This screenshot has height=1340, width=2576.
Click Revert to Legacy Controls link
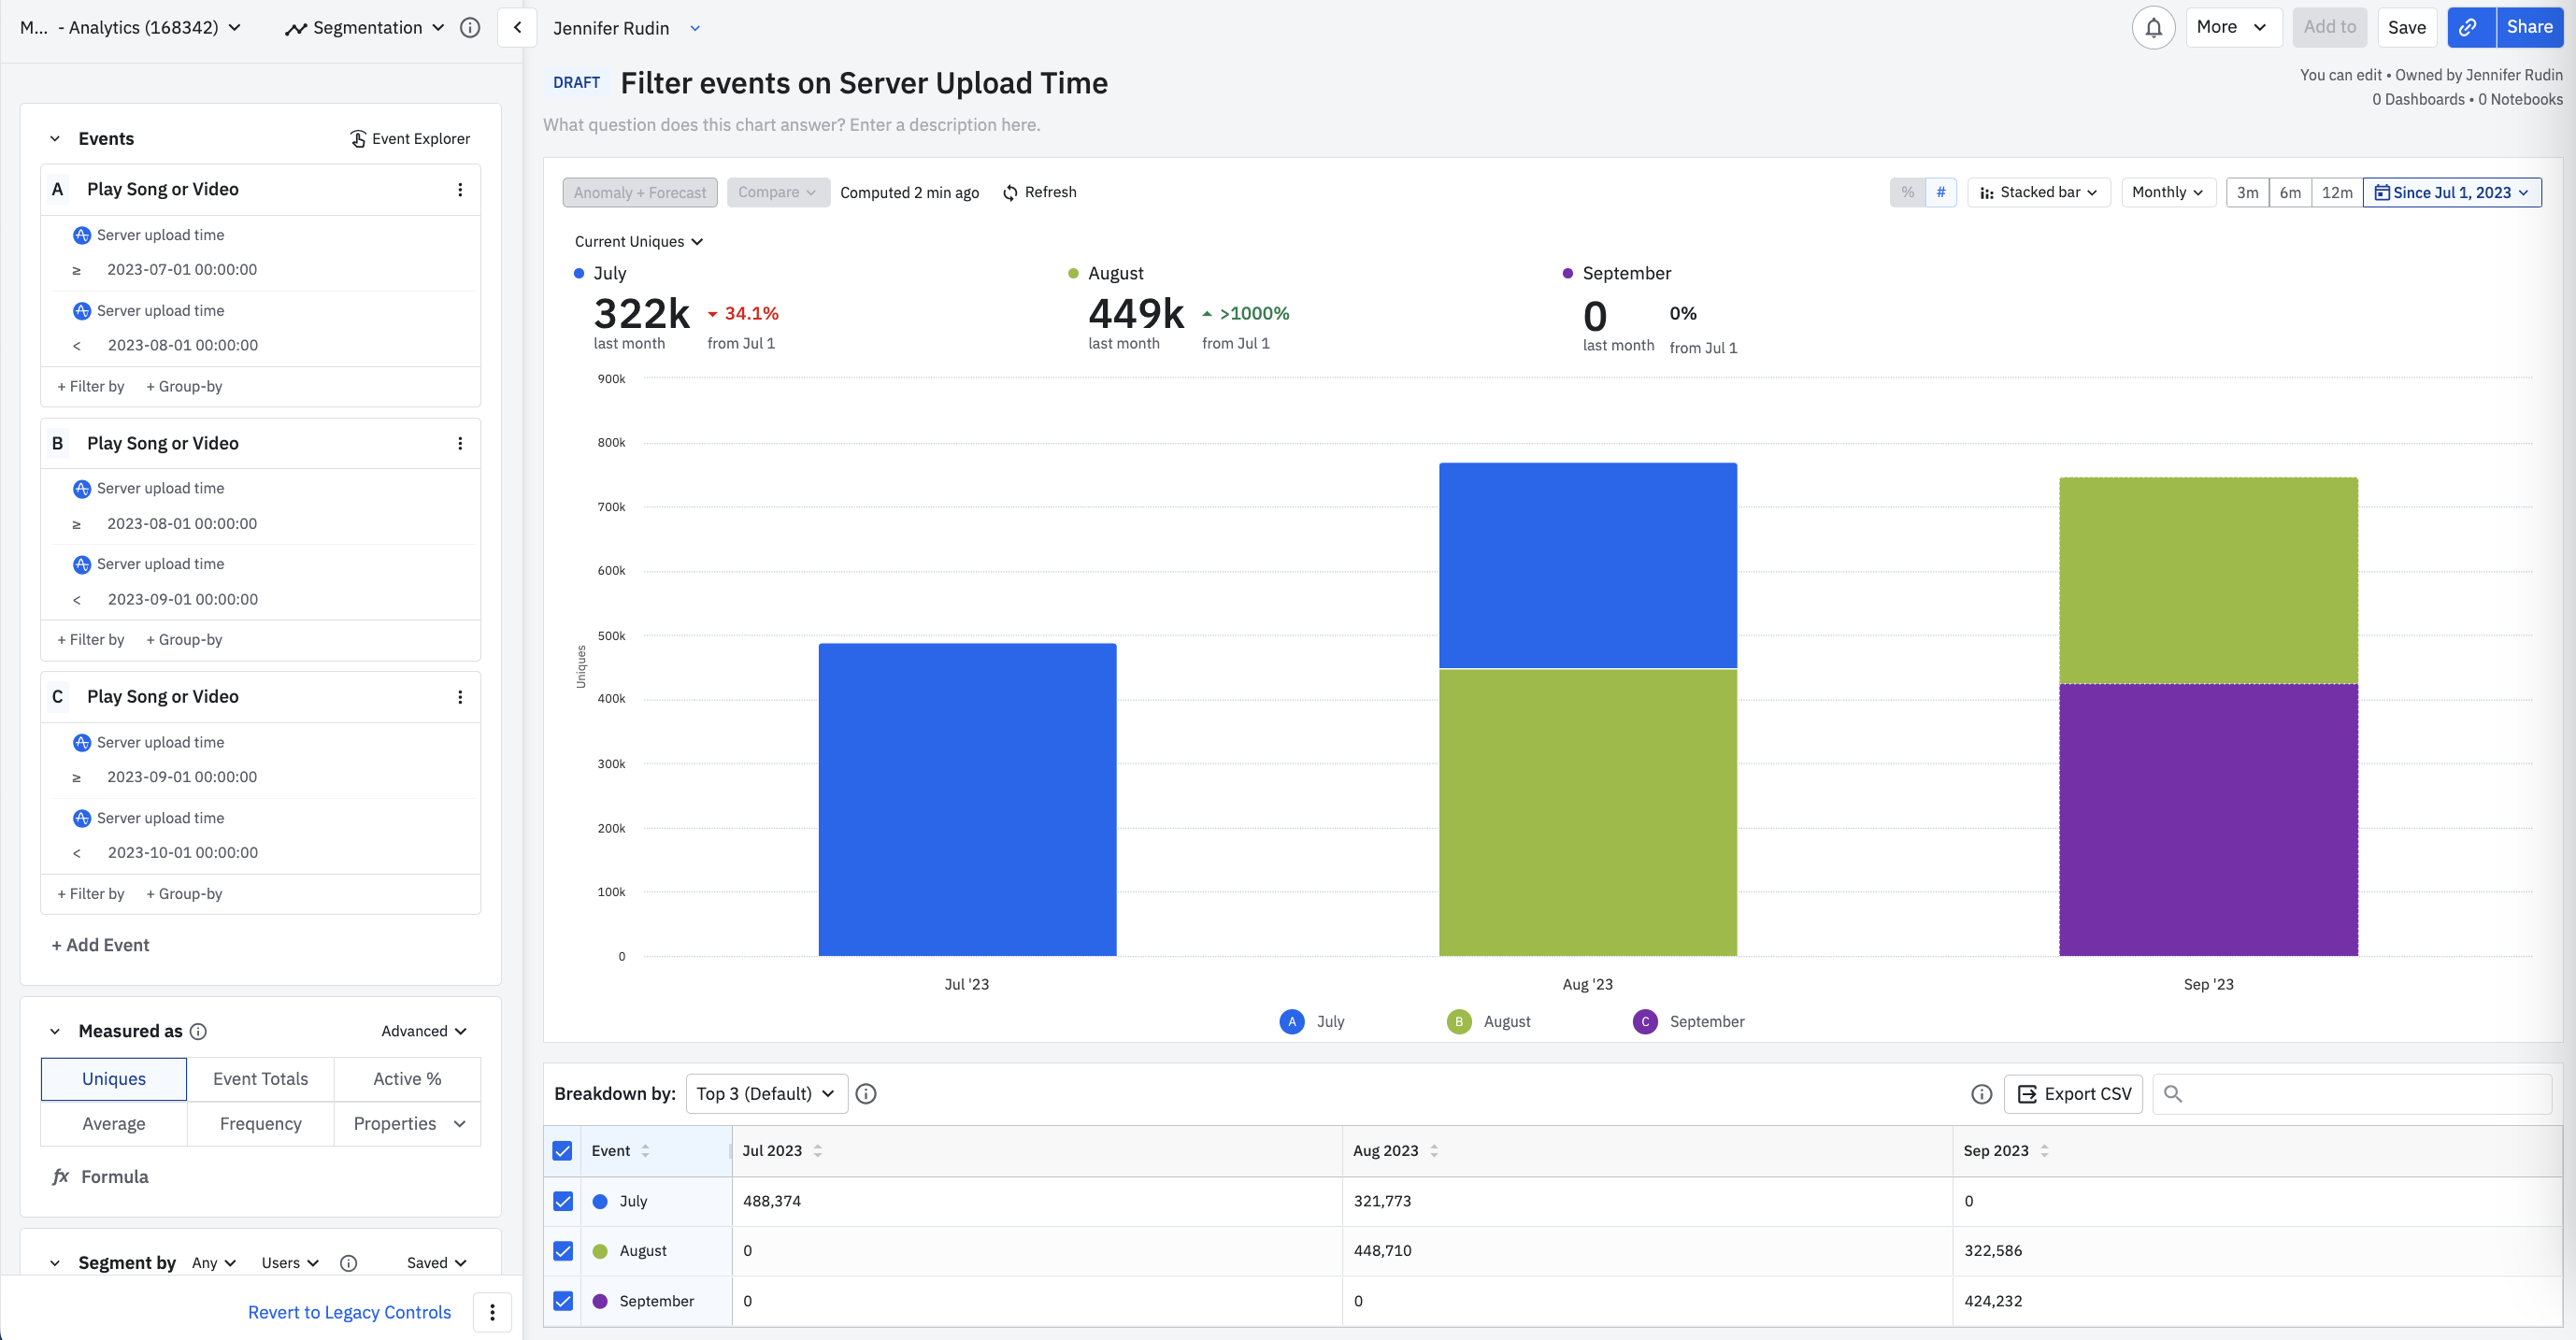349,1312
